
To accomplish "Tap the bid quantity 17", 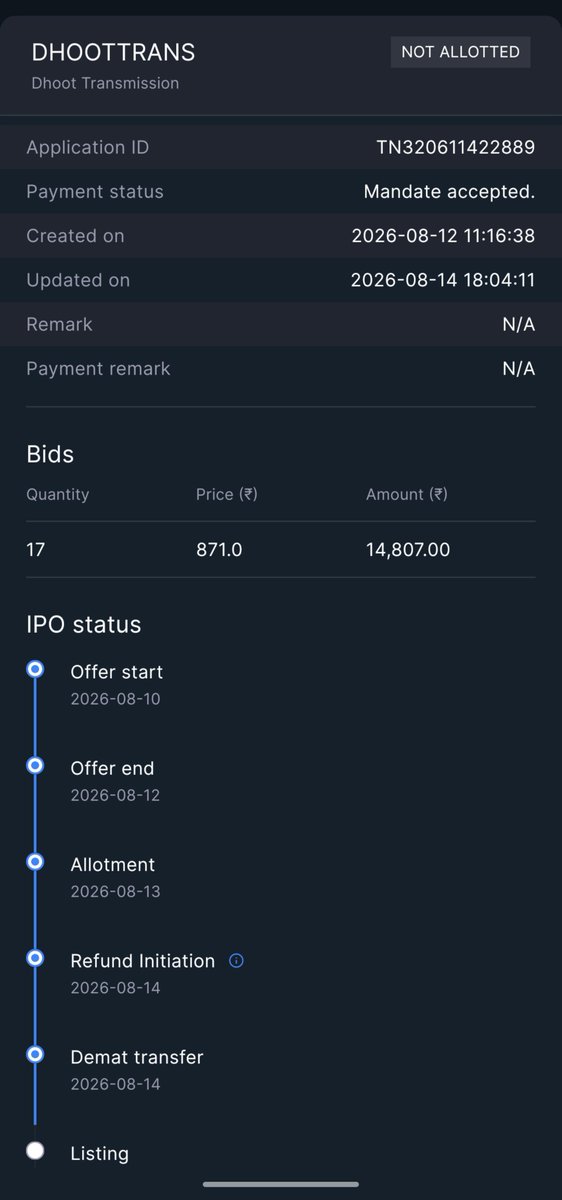I will (35, 549).
